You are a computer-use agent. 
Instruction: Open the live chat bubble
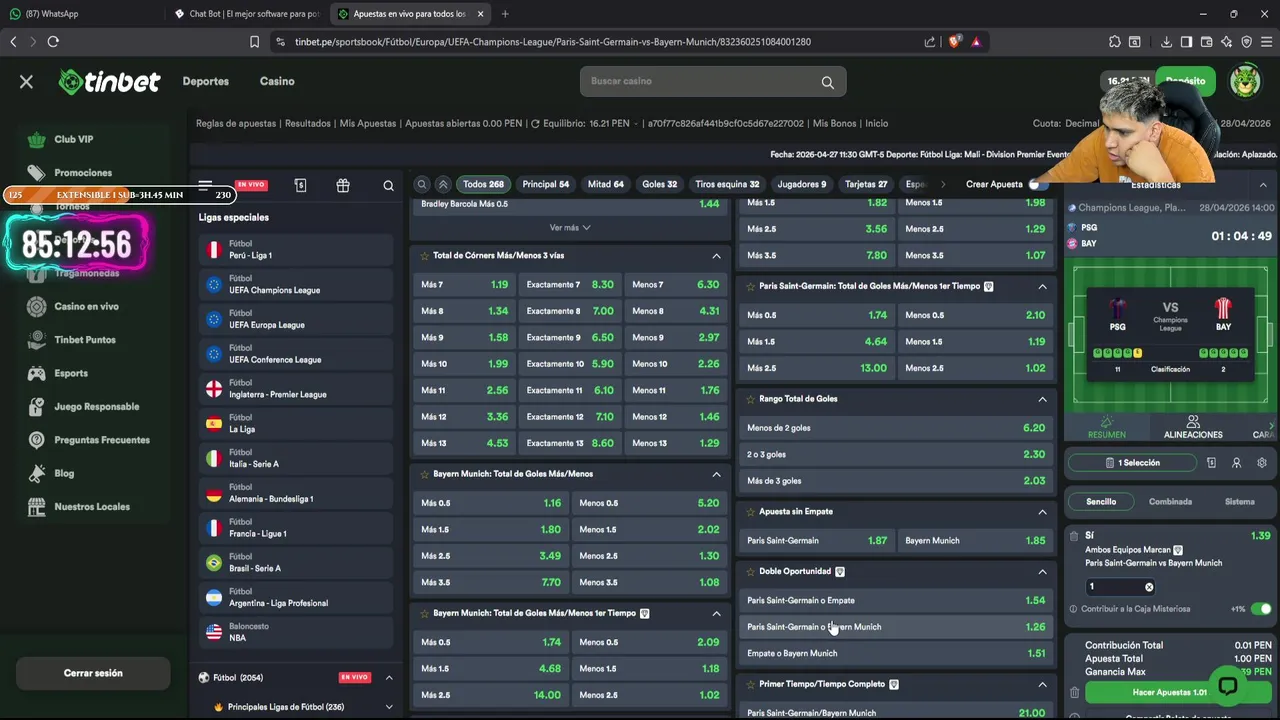[1227, 686]
